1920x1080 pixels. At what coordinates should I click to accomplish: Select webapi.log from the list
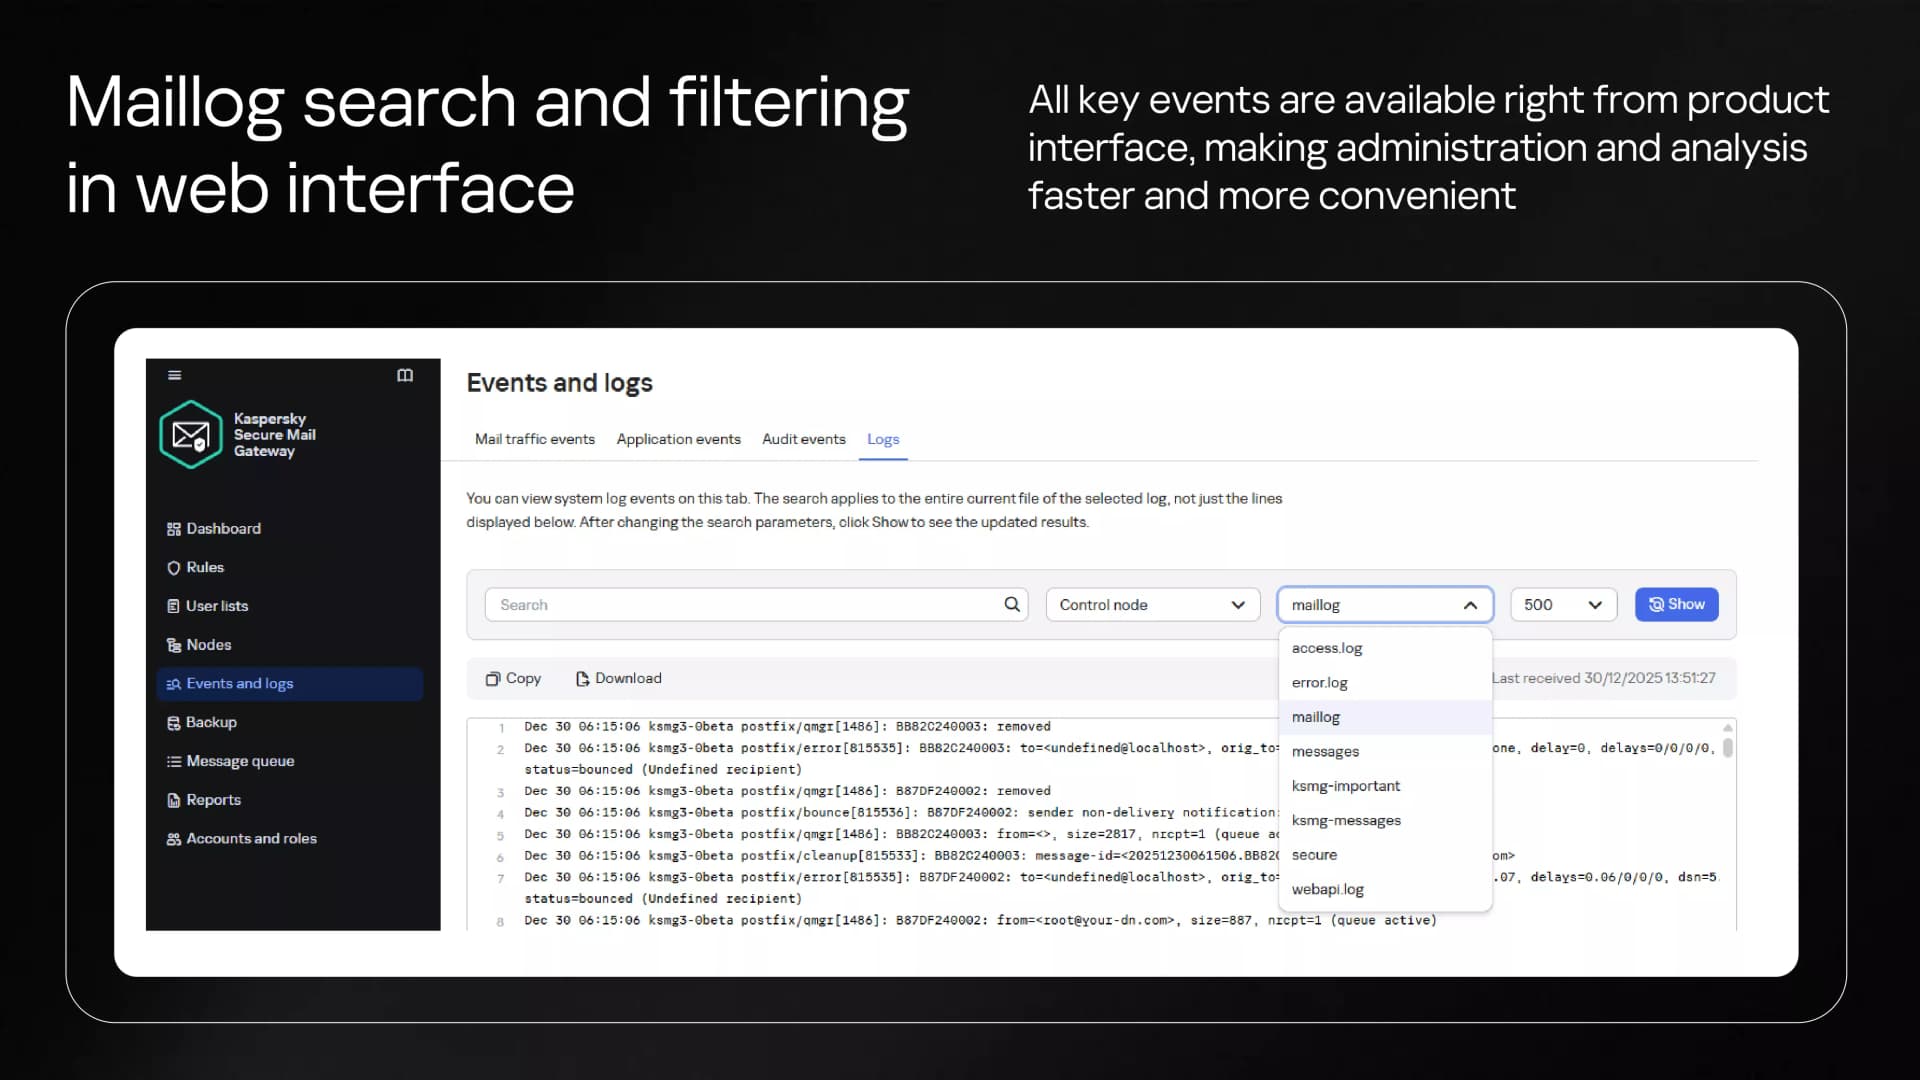(x=1385, y=890)
